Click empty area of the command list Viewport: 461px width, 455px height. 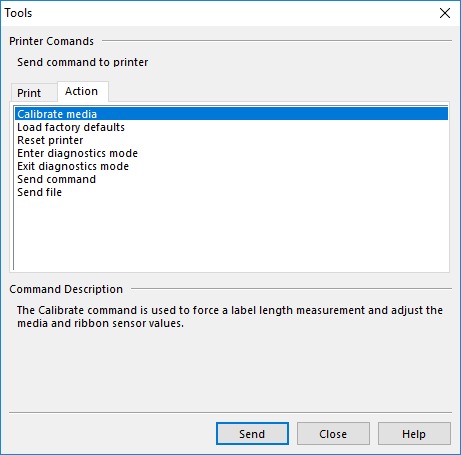(231, 233)
